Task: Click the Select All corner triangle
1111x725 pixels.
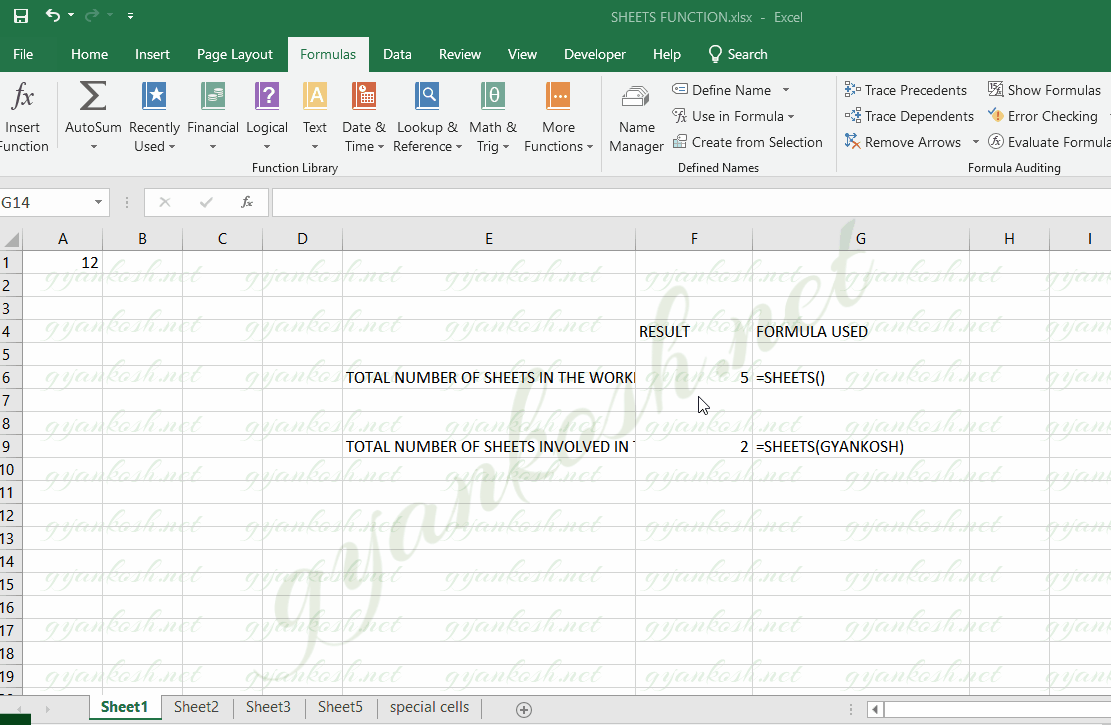Action: coord(11,239)
